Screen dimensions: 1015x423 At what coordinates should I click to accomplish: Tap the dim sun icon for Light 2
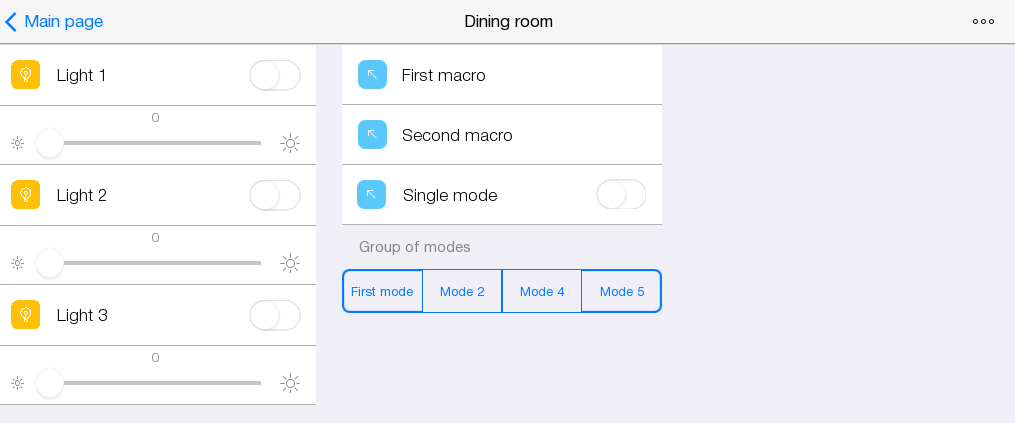(x=17, y=263)
